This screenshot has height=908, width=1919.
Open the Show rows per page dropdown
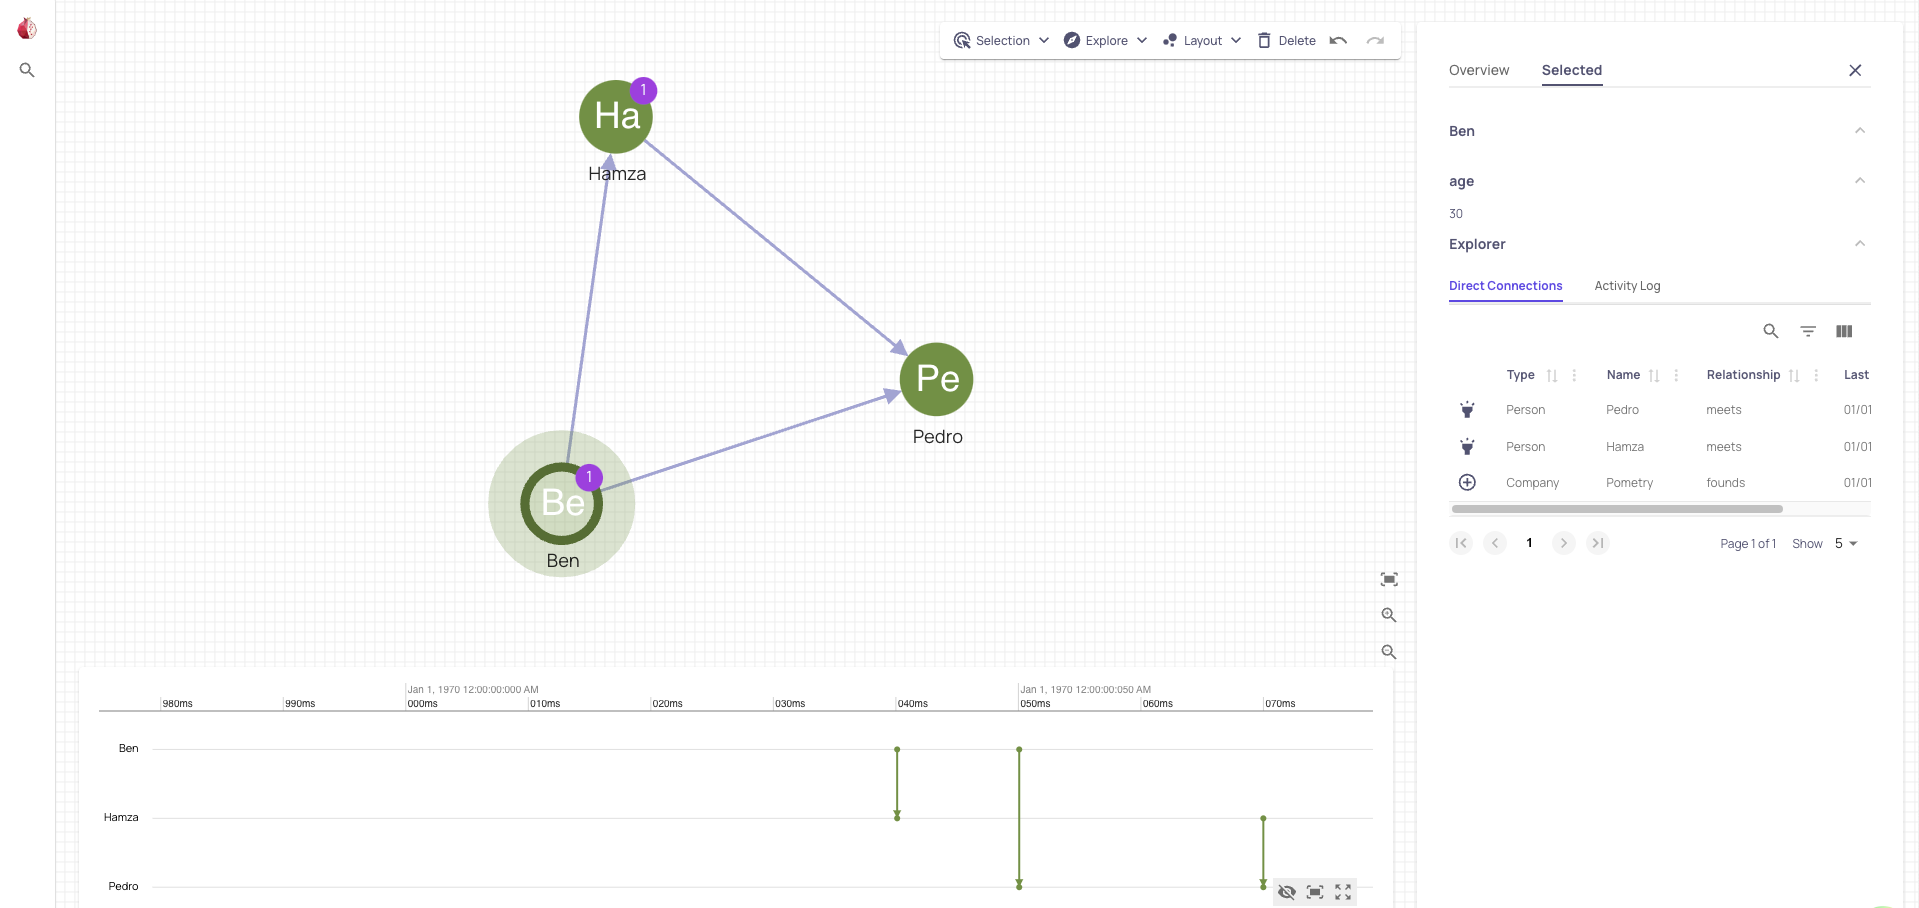tap(1845, 544)
